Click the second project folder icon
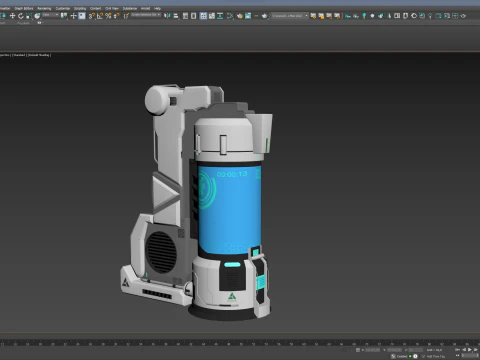 pos(321,16)
